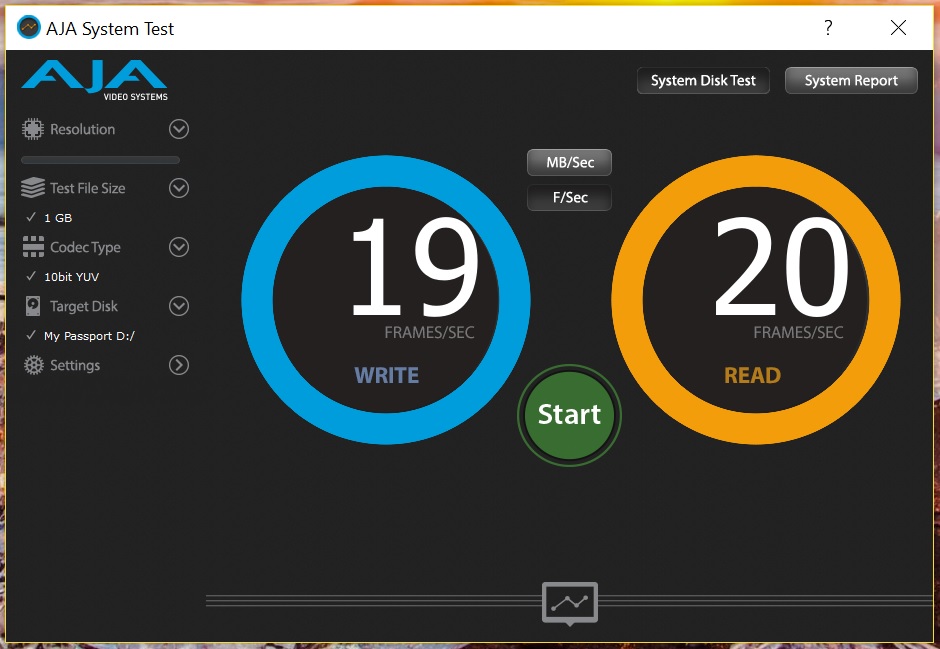
Task: Click the Test File Size stack icon
Action: tap(33, 188)
